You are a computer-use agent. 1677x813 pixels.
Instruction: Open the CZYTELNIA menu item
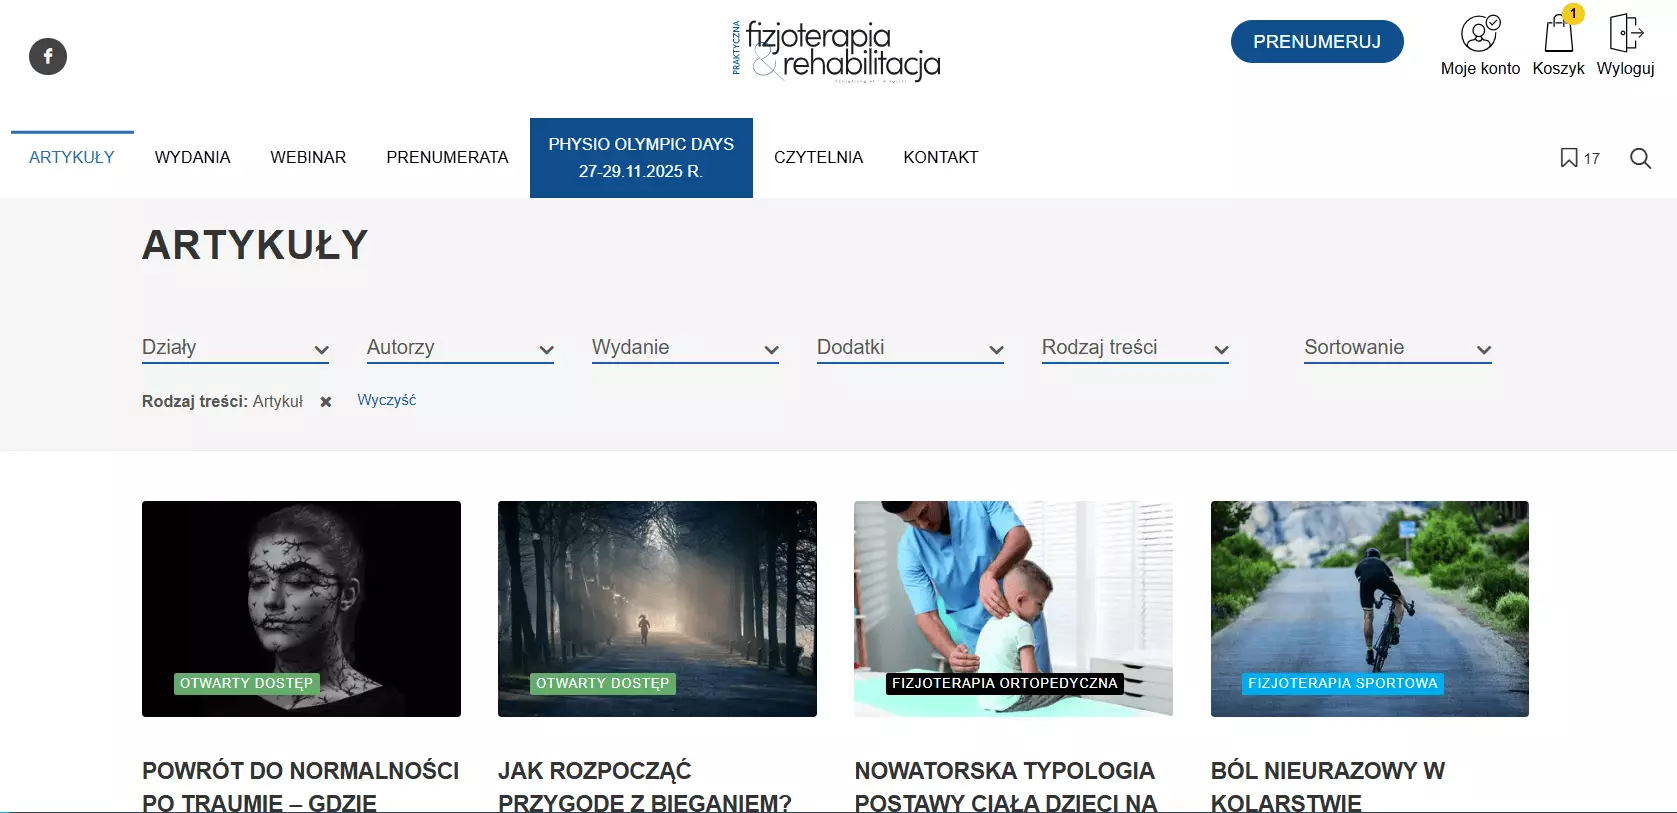coord(818,157)
